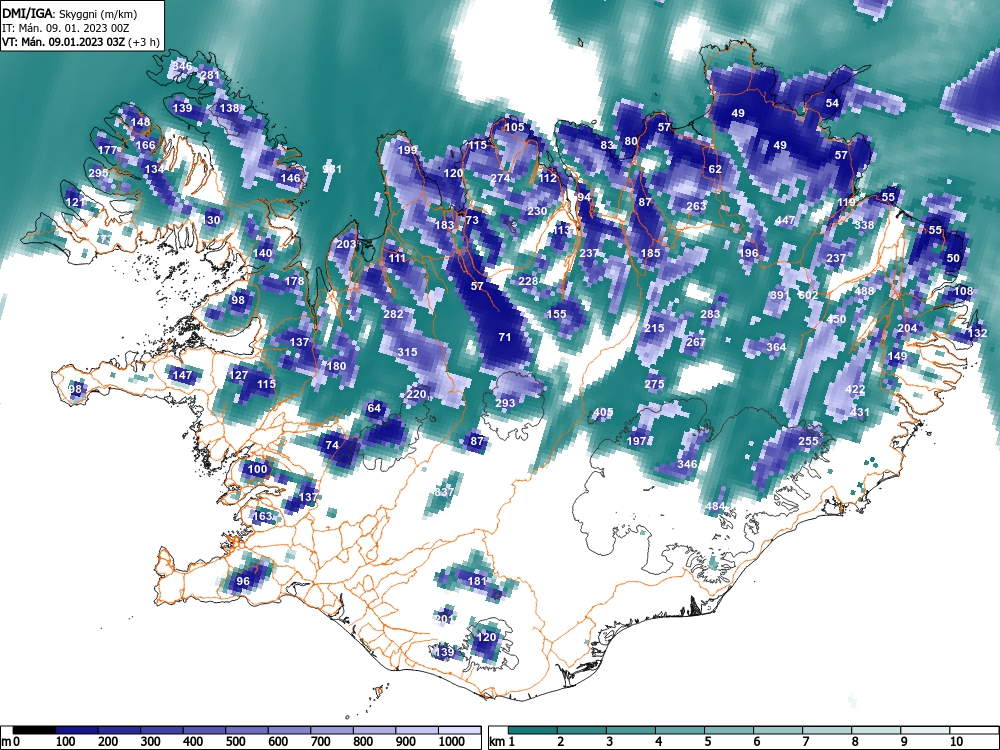Screen dimensions: 1000x750
Task: Click the "295" value on the map
Action: [x=98, y=173]
